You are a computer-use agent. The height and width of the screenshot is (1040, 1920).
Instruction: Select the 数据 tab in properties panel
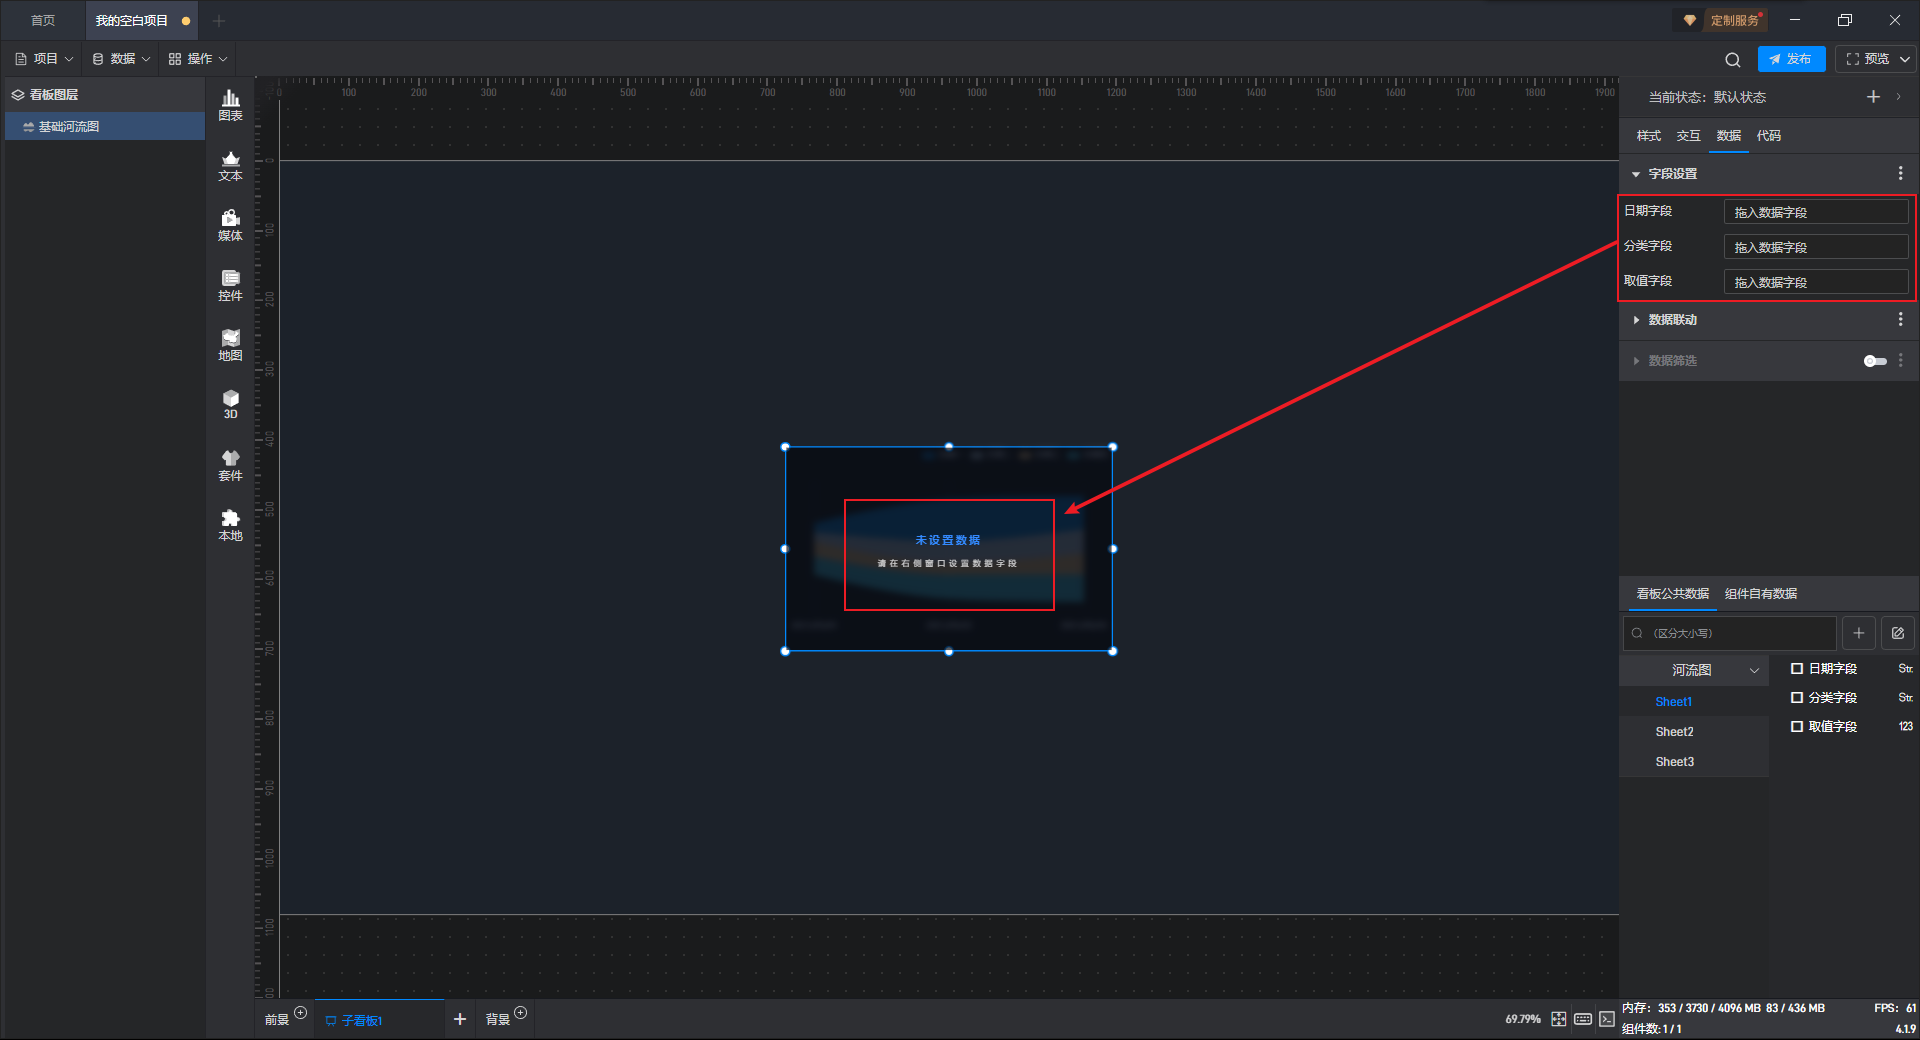point(1728,136)
